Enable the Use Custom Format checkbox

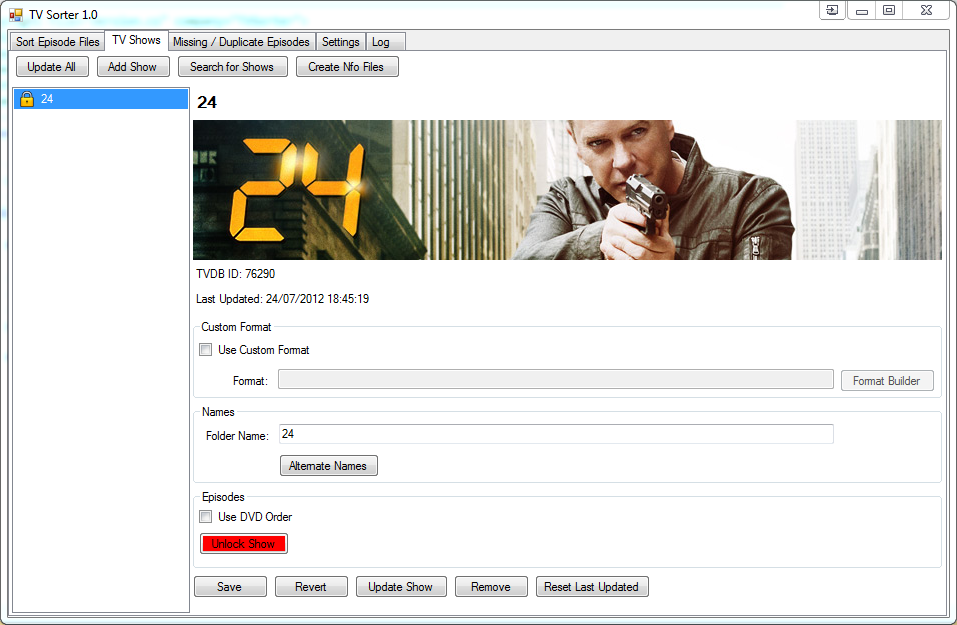pos(206,350)
